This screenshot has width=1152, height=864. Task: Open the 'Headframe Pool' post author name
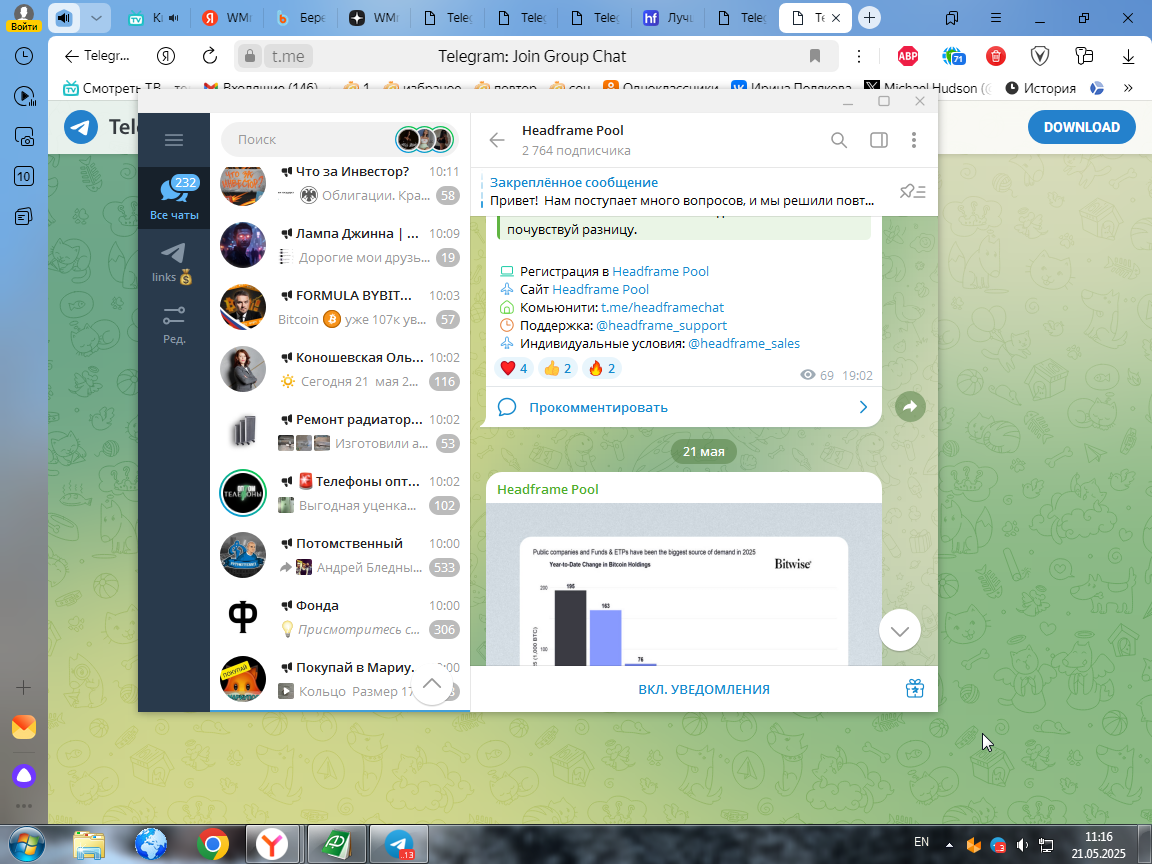pos(547,489)
